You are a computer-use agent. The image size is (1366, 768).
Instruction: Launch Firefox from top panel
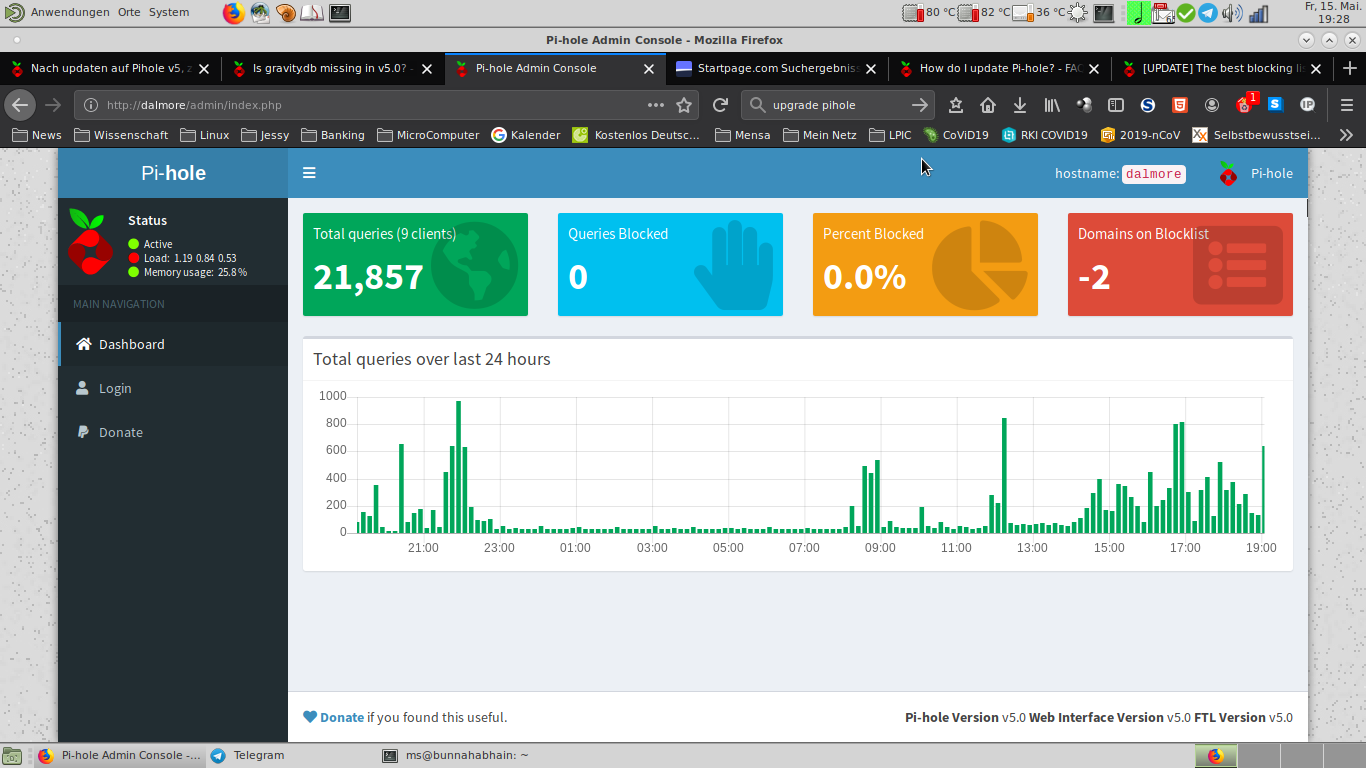pos(233,13)
